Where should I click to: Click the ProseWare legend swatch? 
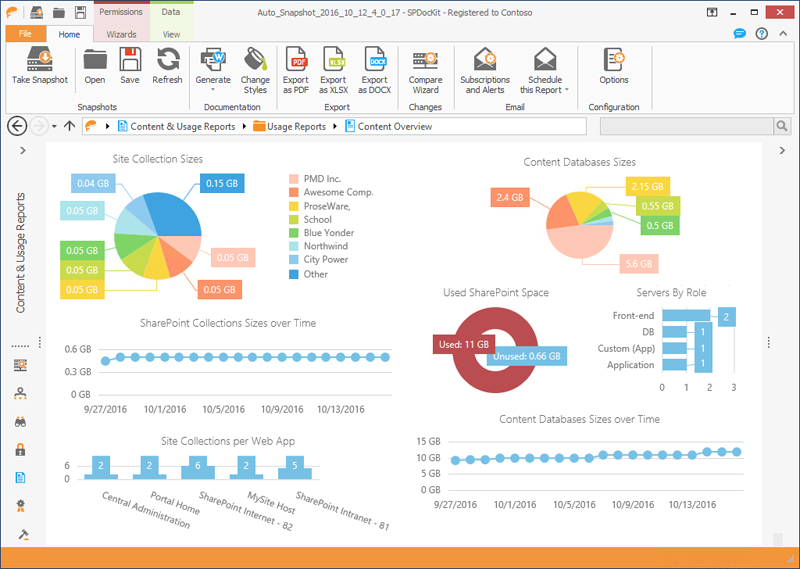[x=293, y=206]
